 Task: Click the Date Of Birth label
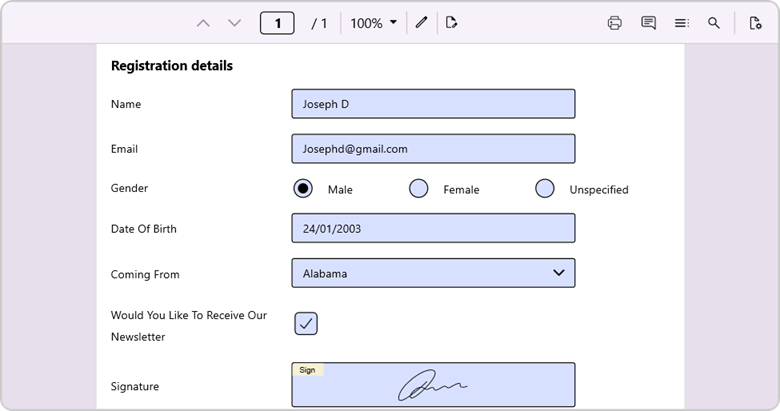[x=143, y=229]
